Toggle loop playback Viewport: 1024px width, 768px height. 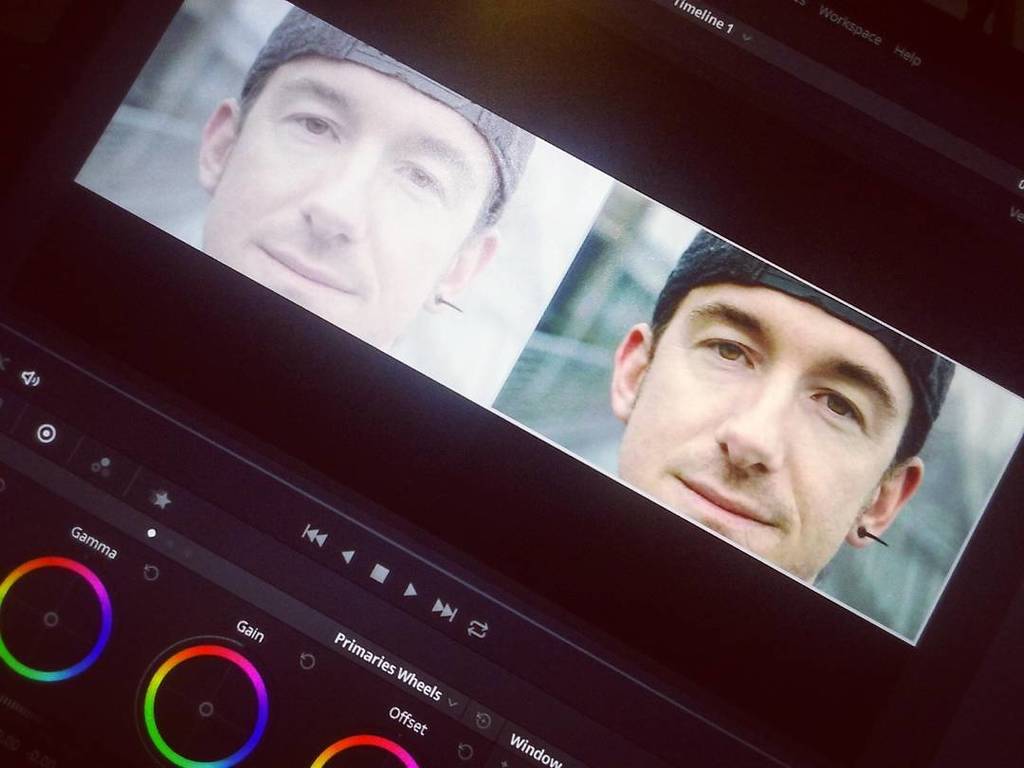[x=477, y=630]
